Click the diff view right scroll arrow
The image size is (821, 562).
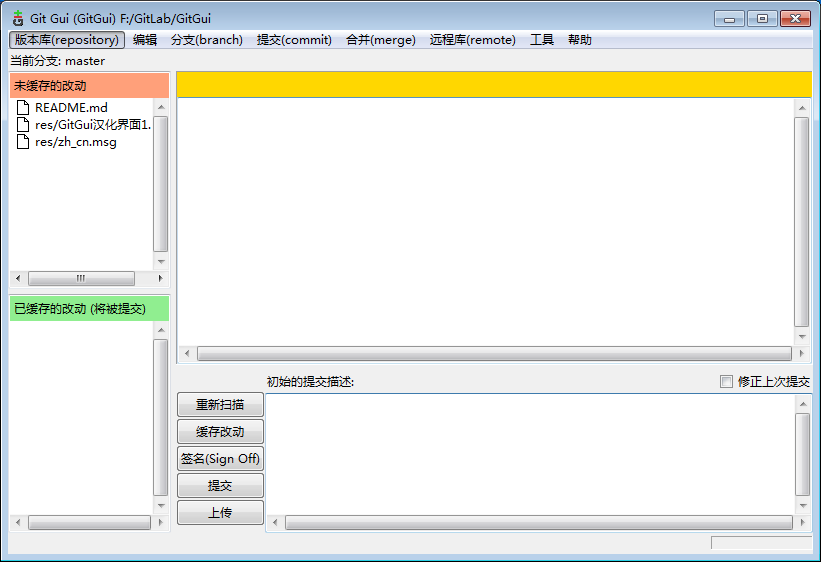(802, 354)
